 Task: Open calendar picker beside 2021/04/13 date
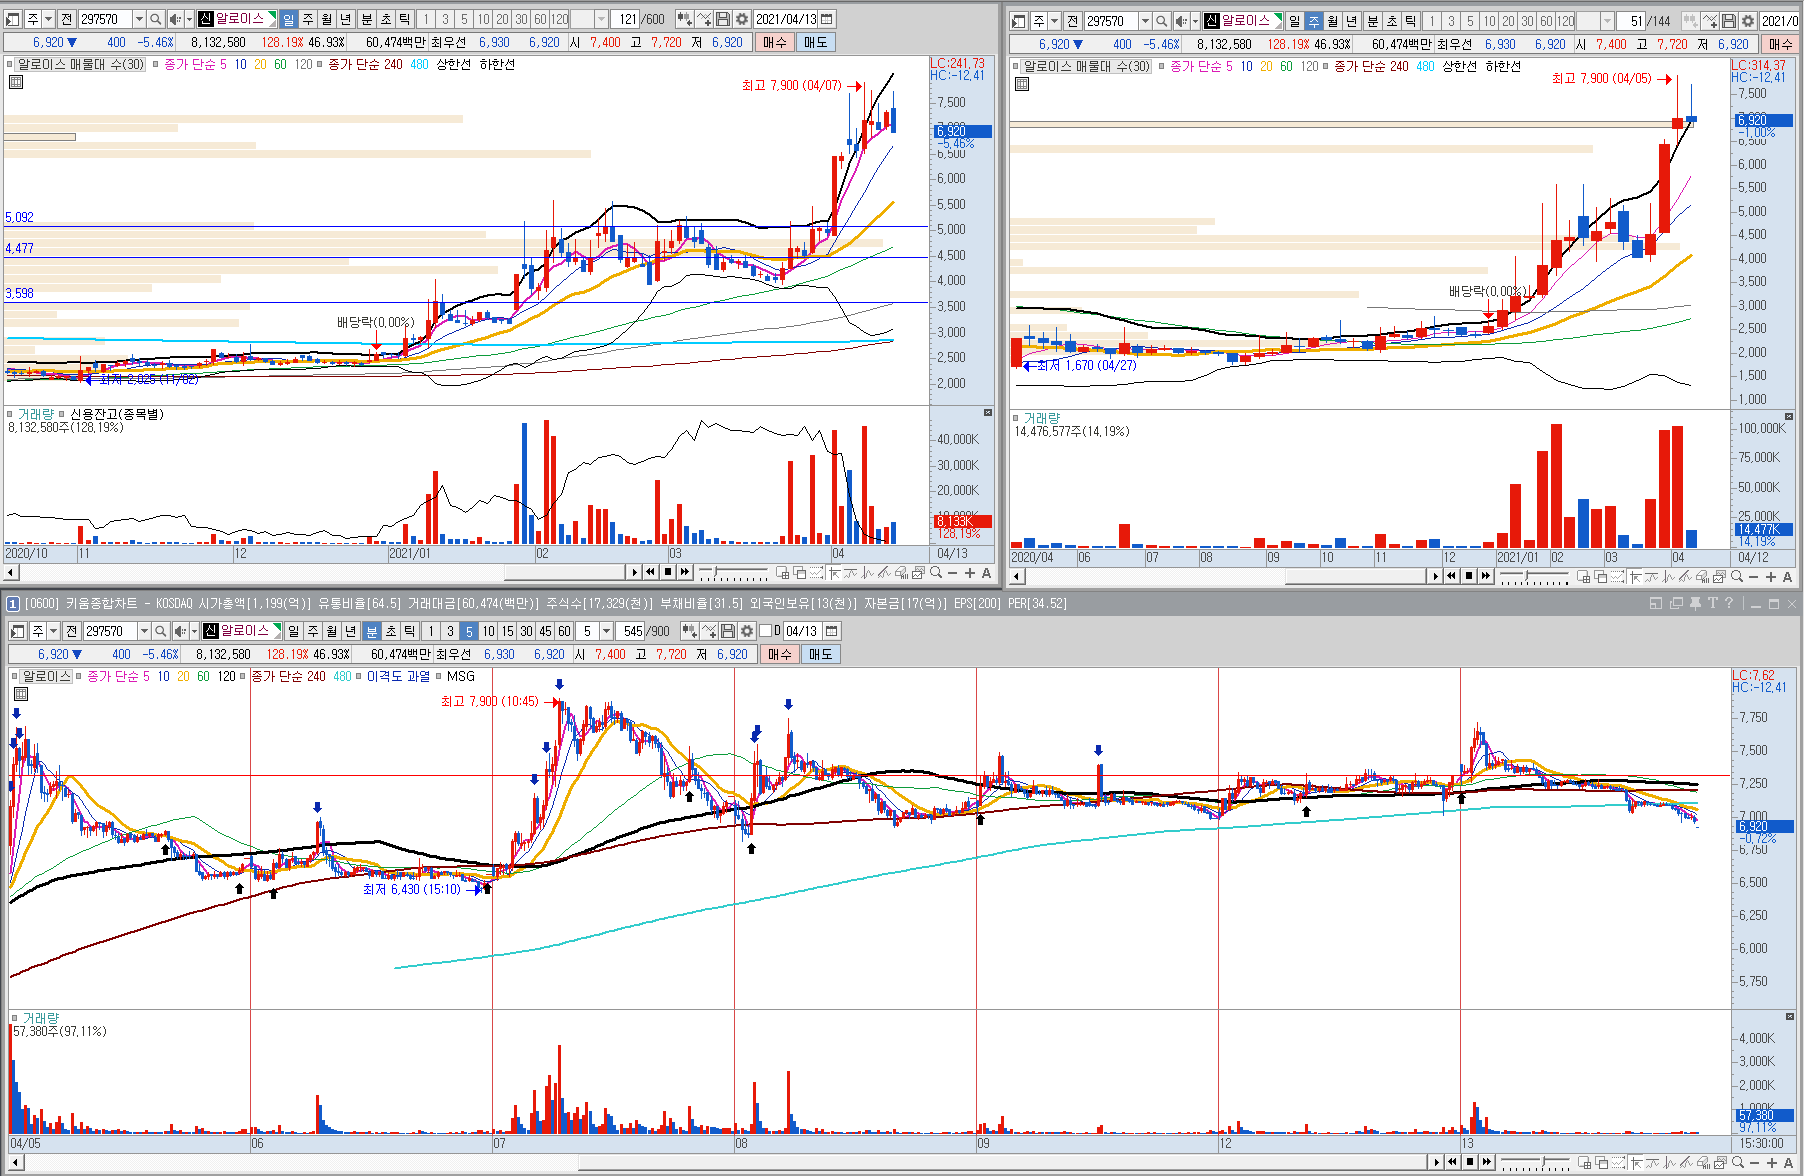[826, 19]
